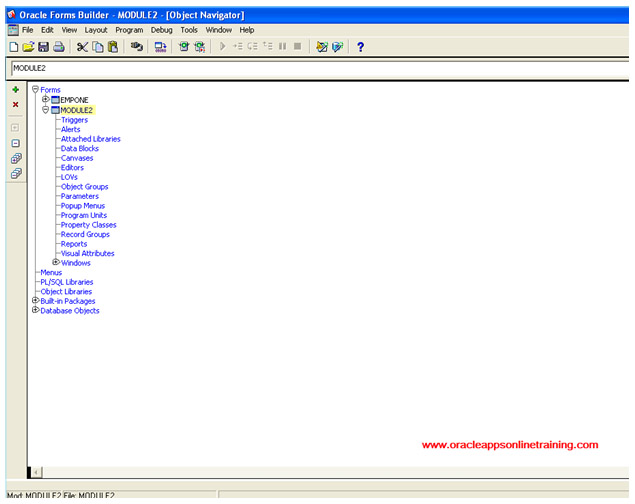
Task: Click the New form document icon
Action: 13,47
